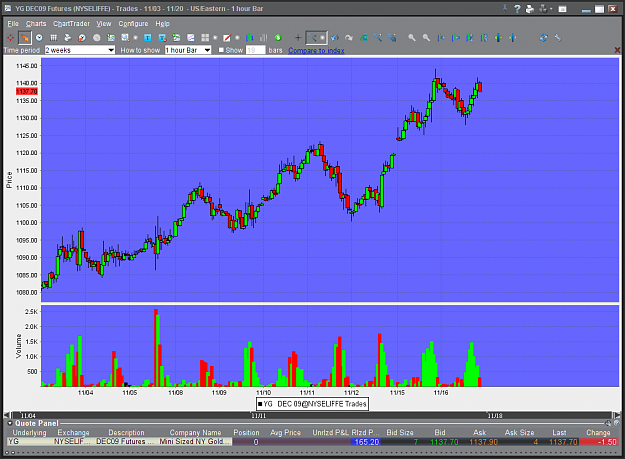Open the View menu
The image size is (625, 459).
104,24
